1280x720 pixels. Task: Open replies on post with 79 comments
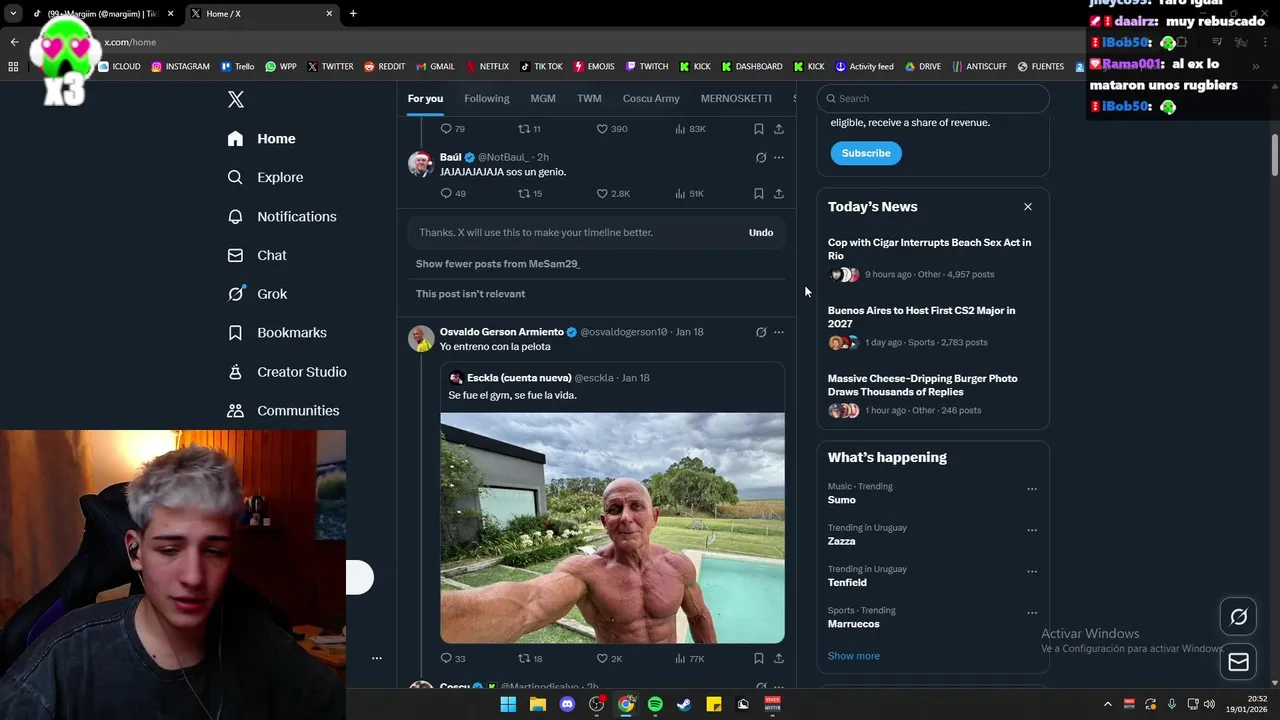coord(453,129)
